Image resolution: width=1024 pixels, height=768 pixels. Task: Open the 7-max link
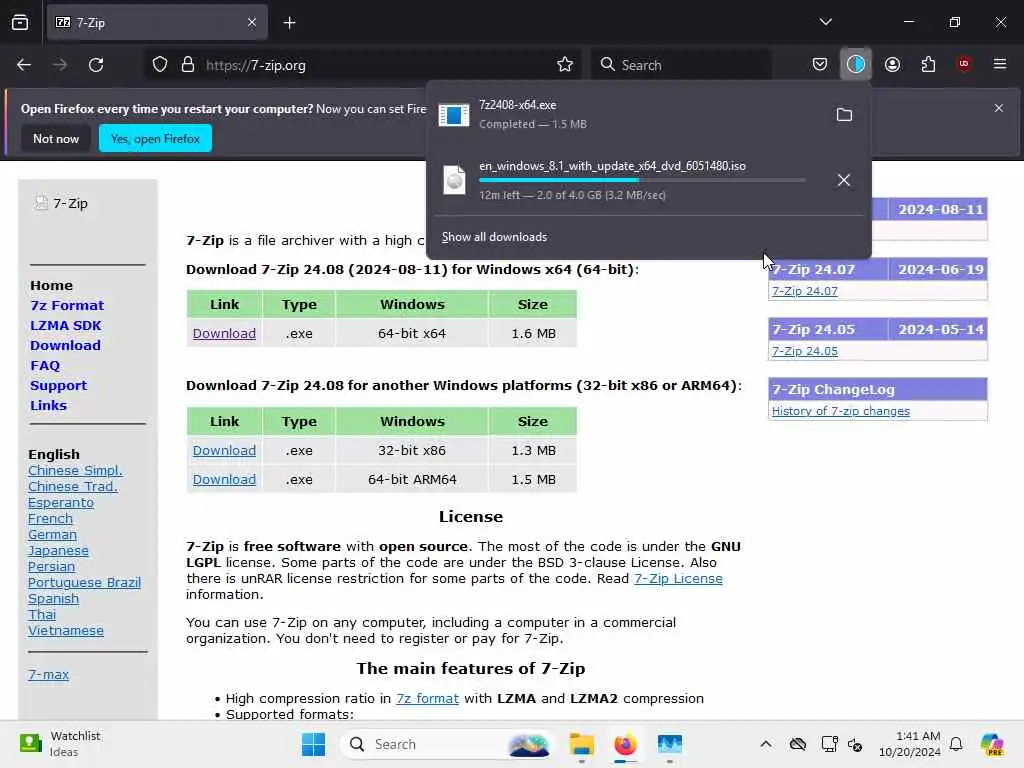[48, 675]
